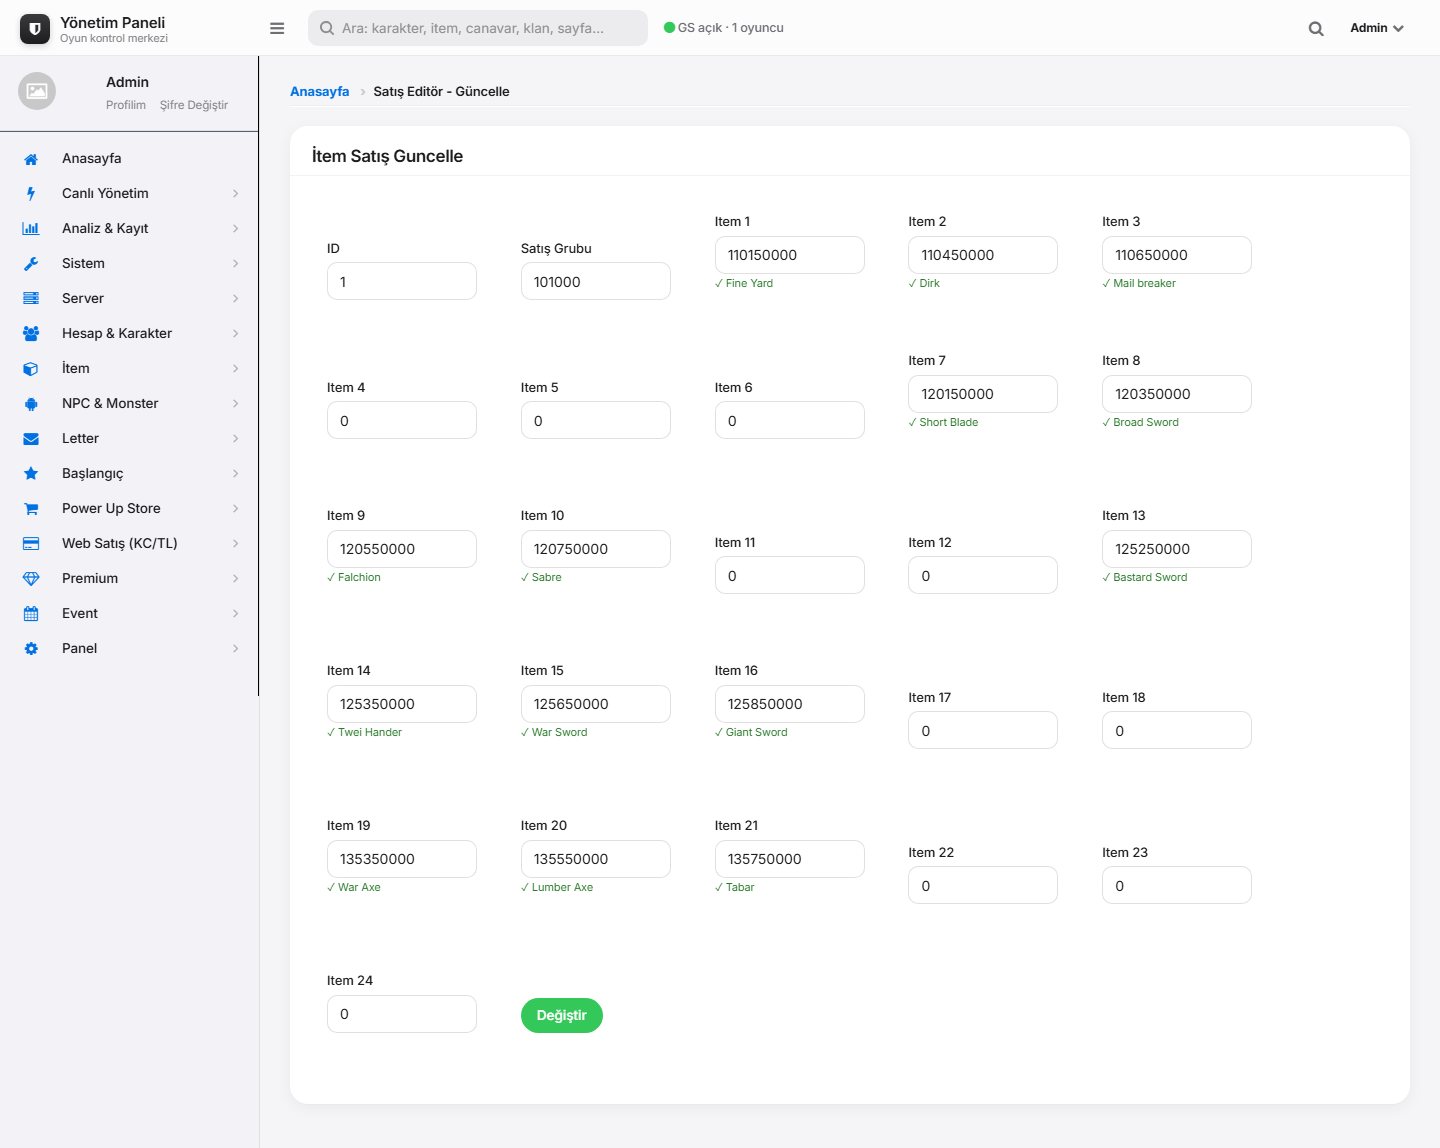
Task: Click the Item 24 input field
Action: pyautogui.click(x=402, y=1014)
